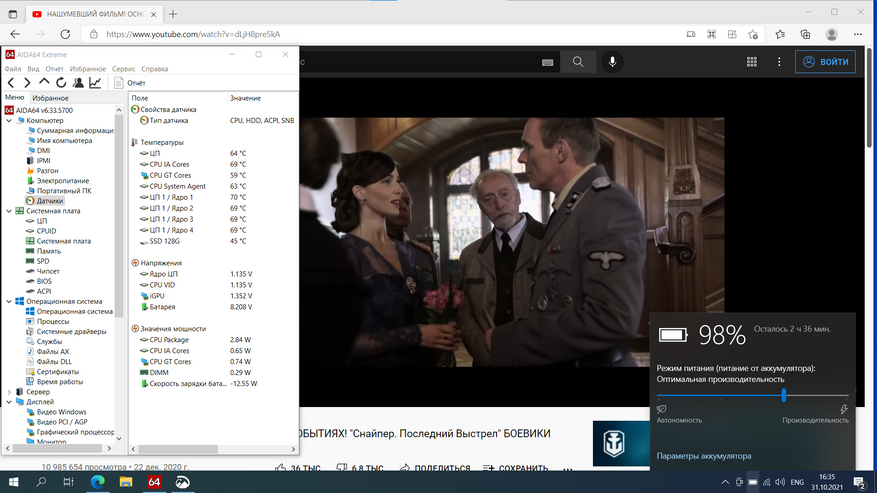Image resolution: width=877 pixels, height=493 pixels.
Task: Select the IPMI tree item
Action: 39,161
